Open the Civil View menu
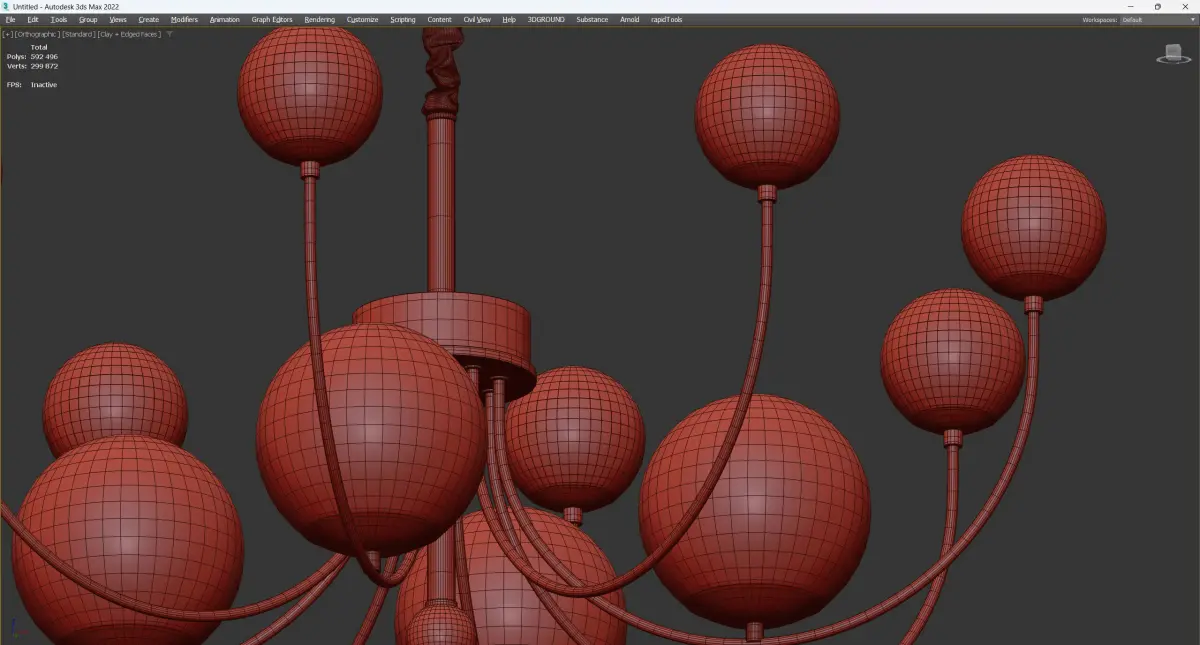The image size is (1200, 645). 477,19
